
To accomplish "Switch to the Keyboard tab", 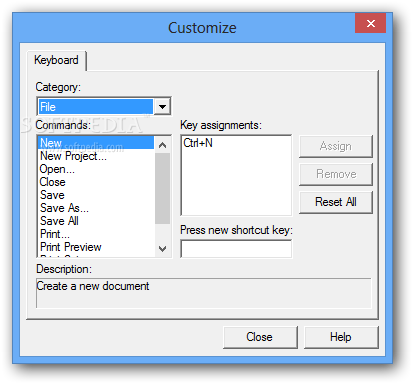I will (56, 60).
